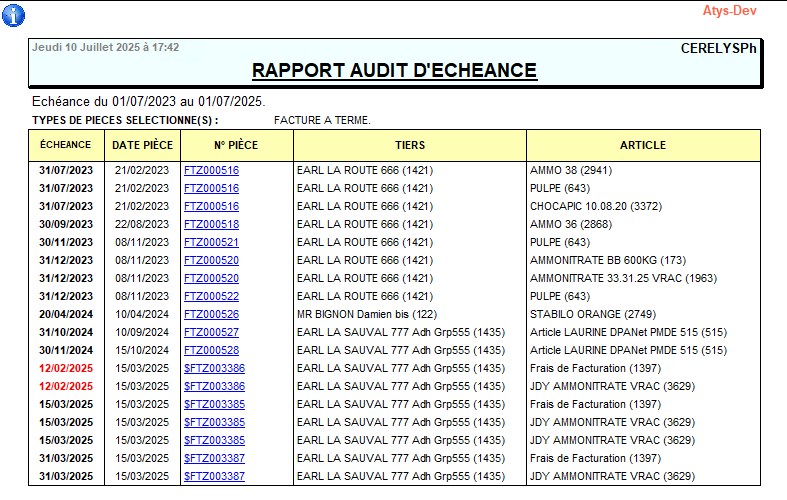Open FTZ000520 link in AMMONITRATE BB 600KG row

pyautogui.click(x=211, y=260)
